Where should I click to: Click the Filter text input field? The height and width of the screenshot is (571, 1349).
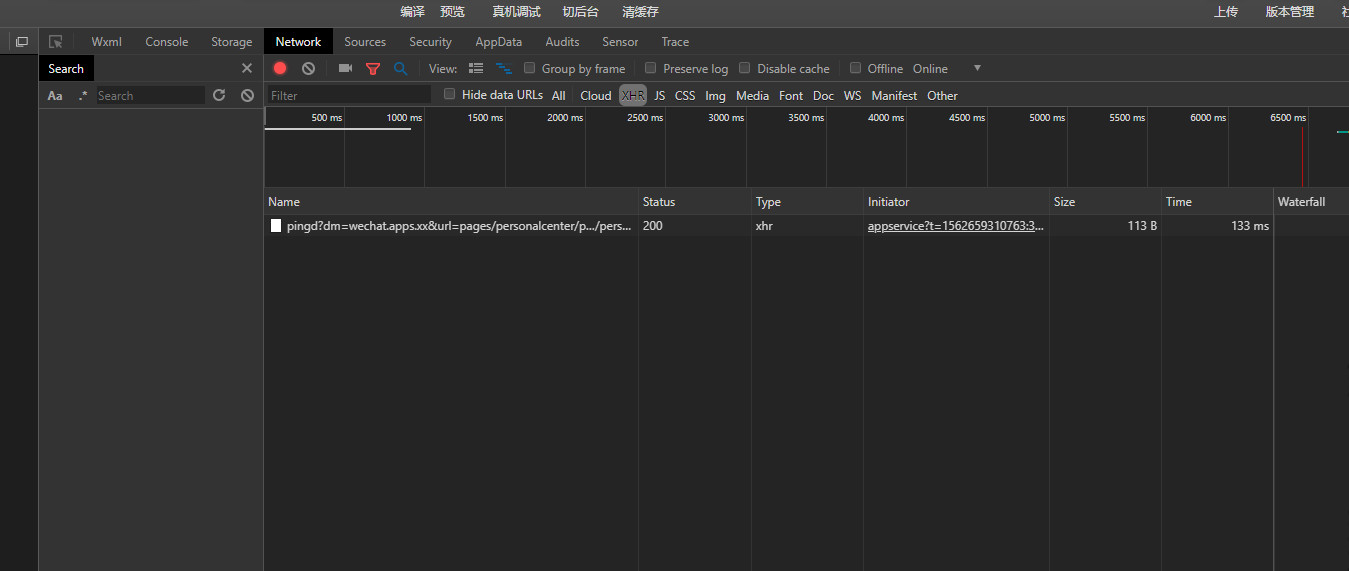350,96
